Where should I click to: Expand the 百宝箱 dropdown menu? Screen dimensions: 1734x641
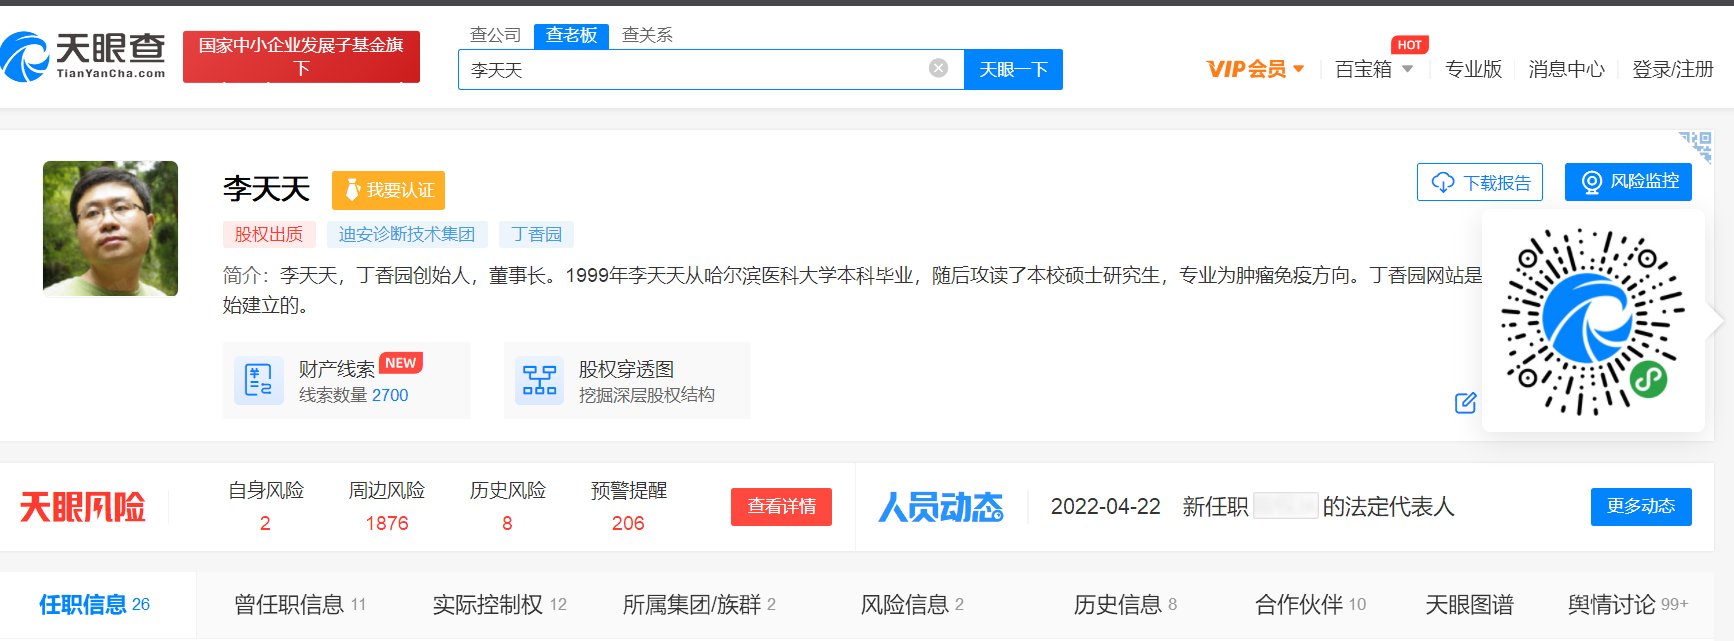(1374, 69)
